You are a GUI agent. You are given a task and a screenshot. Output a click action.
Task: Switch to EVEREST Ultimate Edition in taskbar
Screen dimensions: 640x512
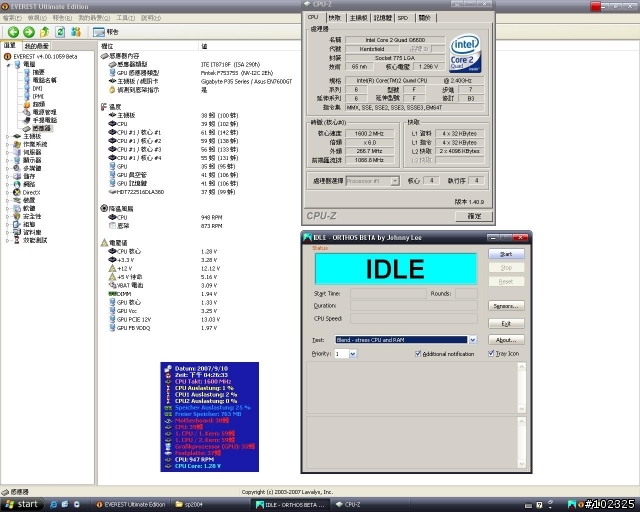pos(131,505)
